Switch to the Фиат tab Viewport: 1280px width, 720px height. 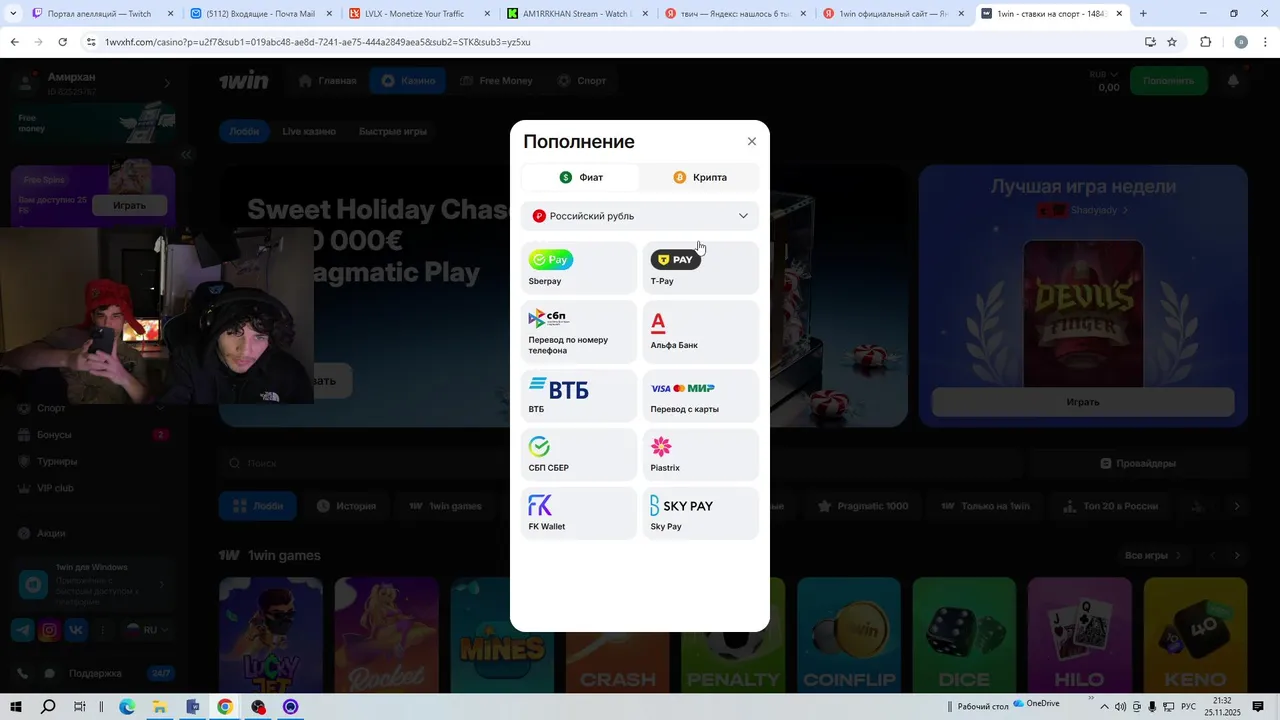581,177
